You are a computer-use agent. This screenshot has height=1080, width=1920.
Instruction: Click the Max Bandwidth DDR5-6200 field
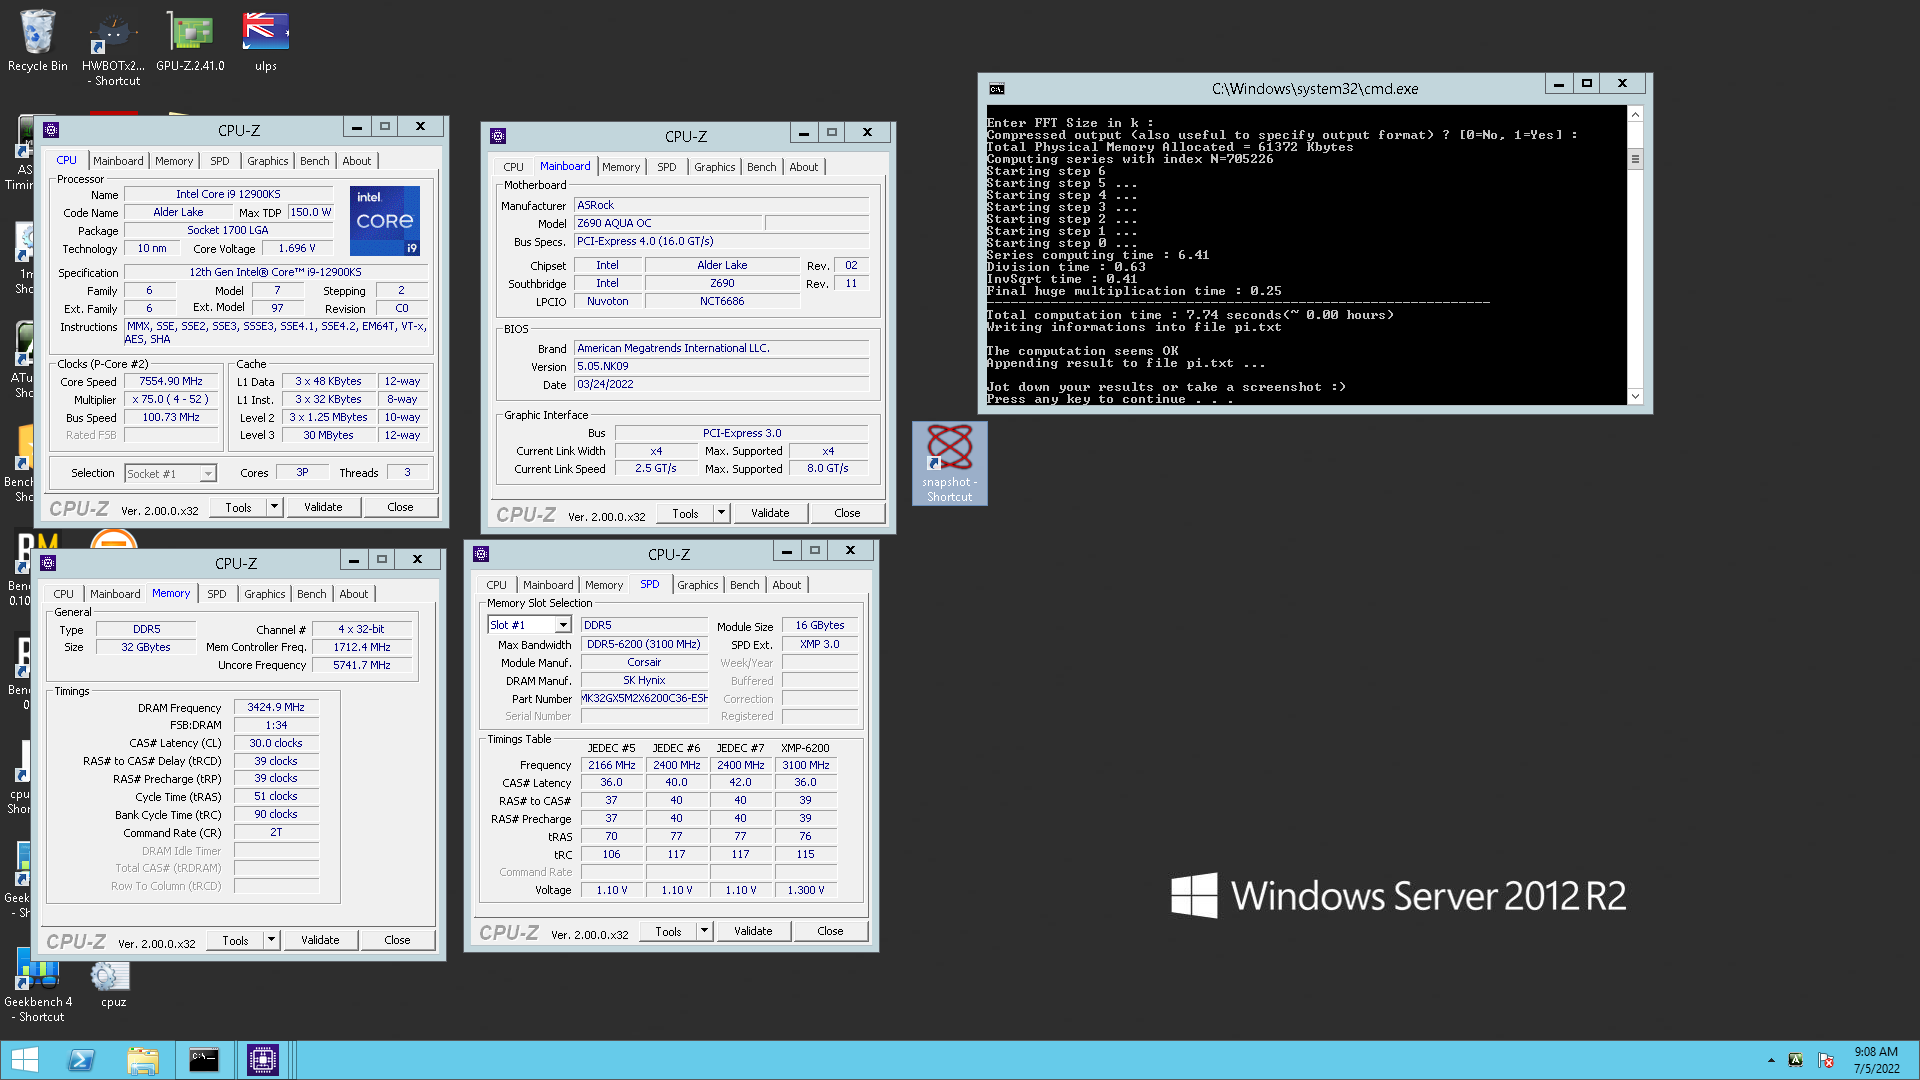point(644,644)
